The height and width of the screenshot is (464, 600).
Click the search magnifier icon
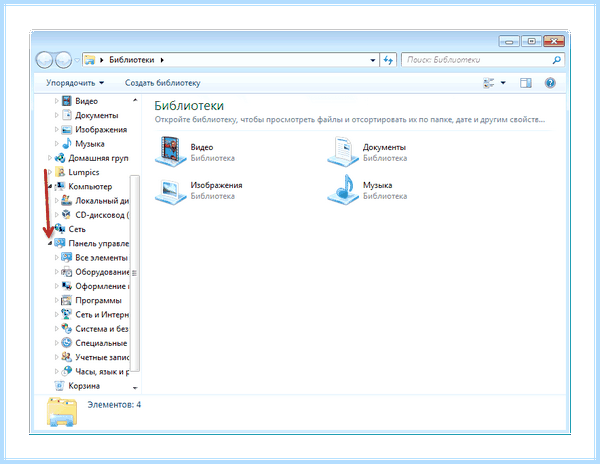tap(556, 60)
